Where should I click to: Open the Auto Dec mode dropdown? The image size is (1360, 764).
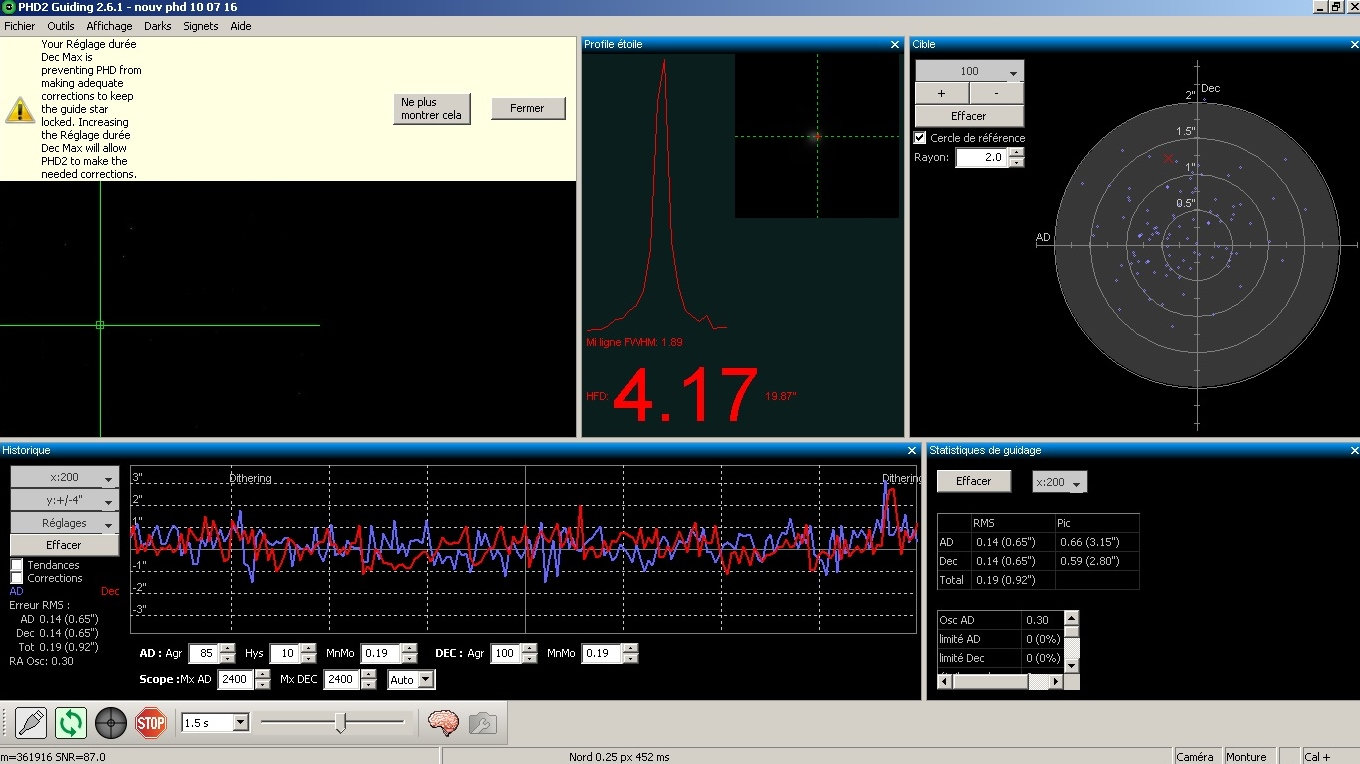(x=425, y=680)
